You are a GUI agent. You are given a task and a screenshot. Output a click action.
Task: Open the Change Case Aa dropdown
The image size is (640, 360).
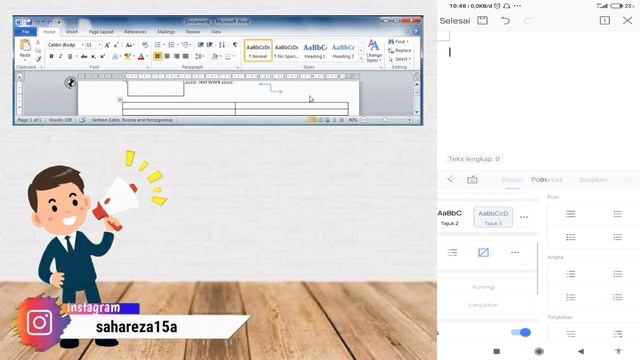click(130, 45)
